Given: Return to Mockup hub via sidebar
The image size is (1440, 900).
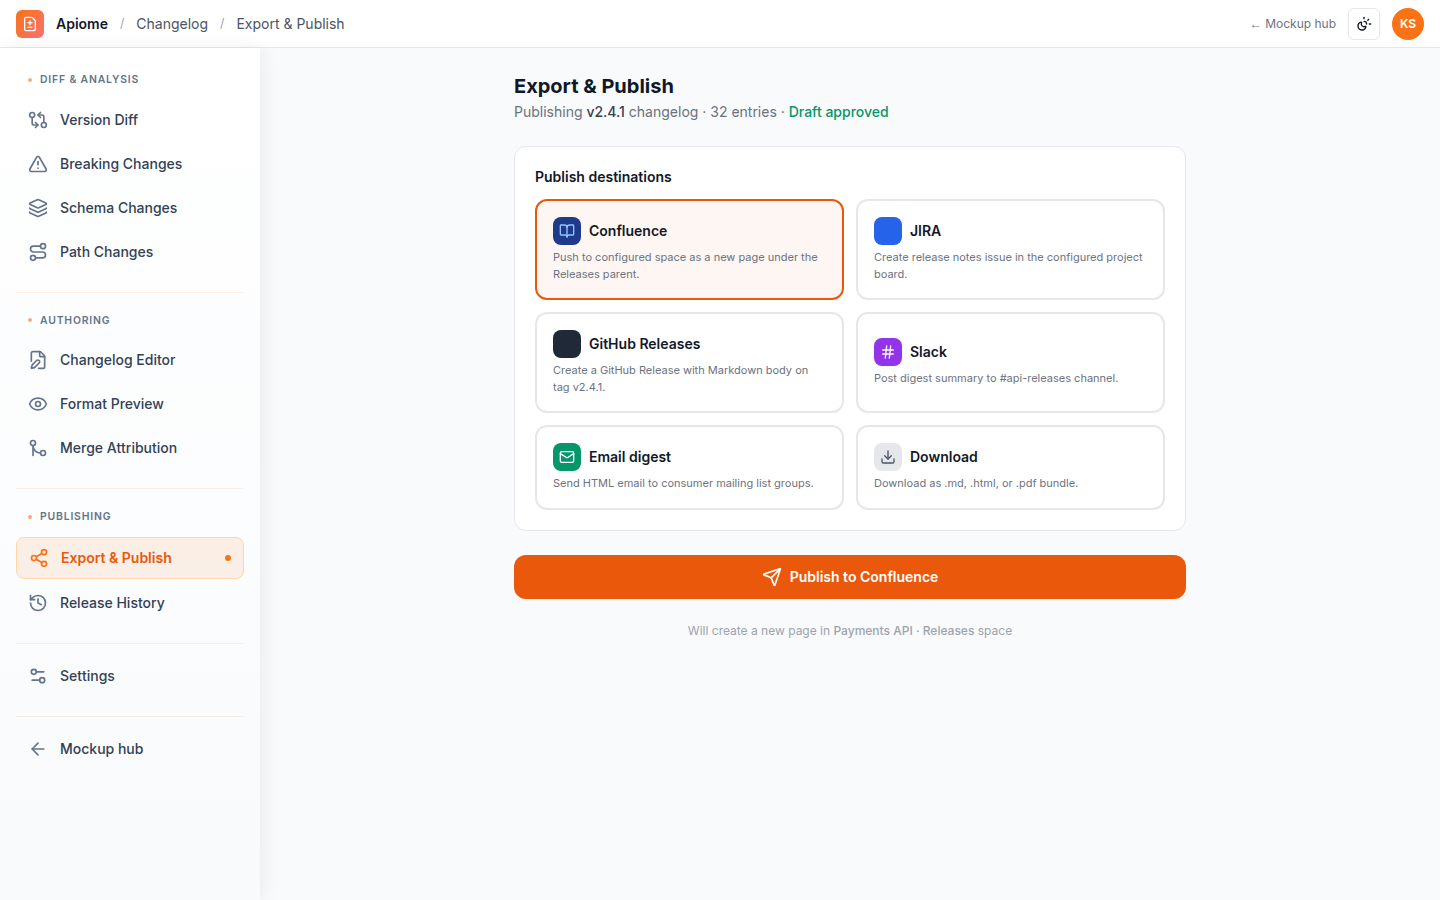Looking at the screenshot, I should click(130, 749).
